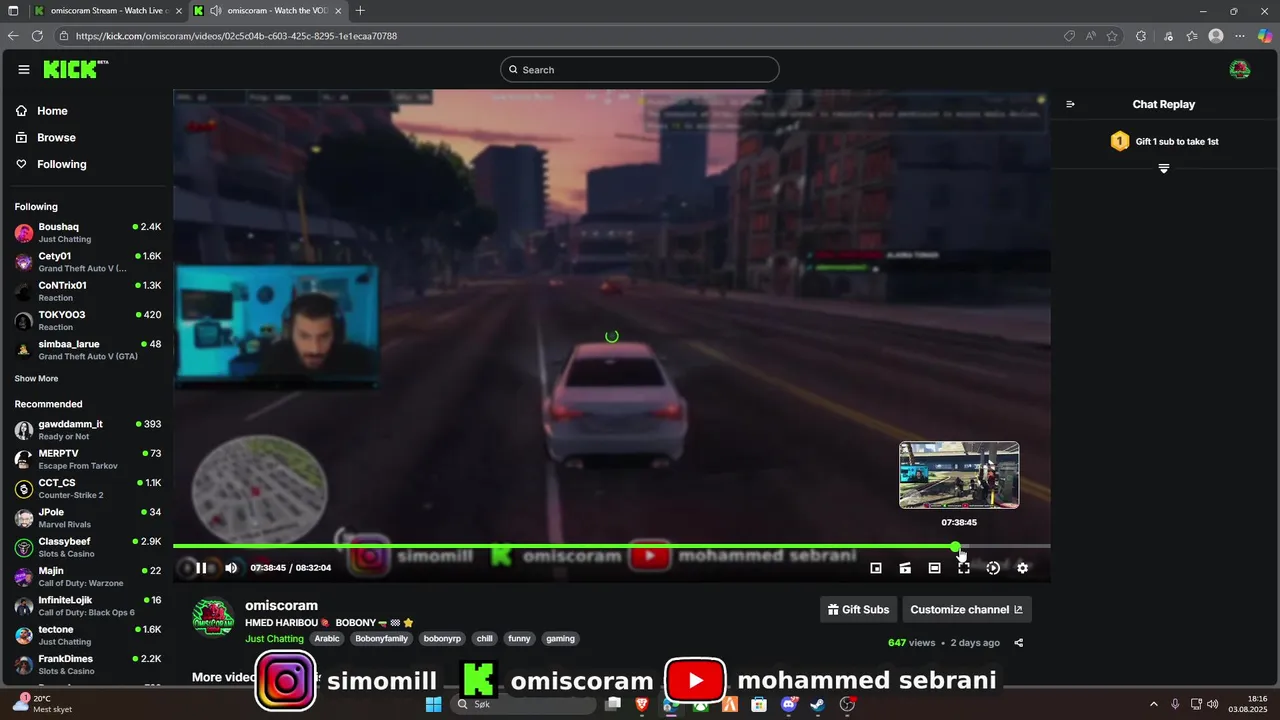Open the user avatar menu top right
Viewport: 1280px width, 720px height.
tap(1240, 69)
